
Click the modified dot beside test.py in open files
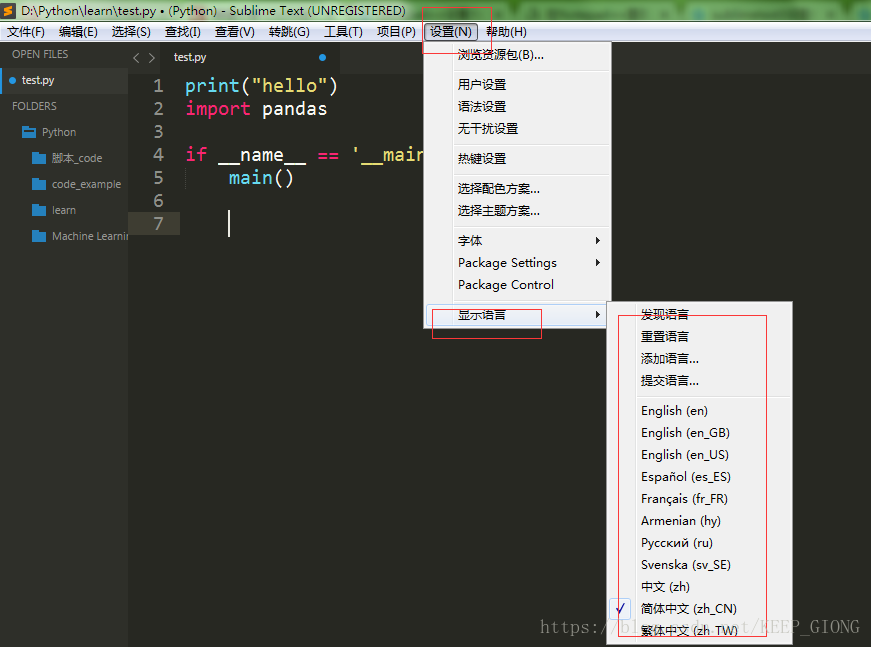tap(12, 81)
